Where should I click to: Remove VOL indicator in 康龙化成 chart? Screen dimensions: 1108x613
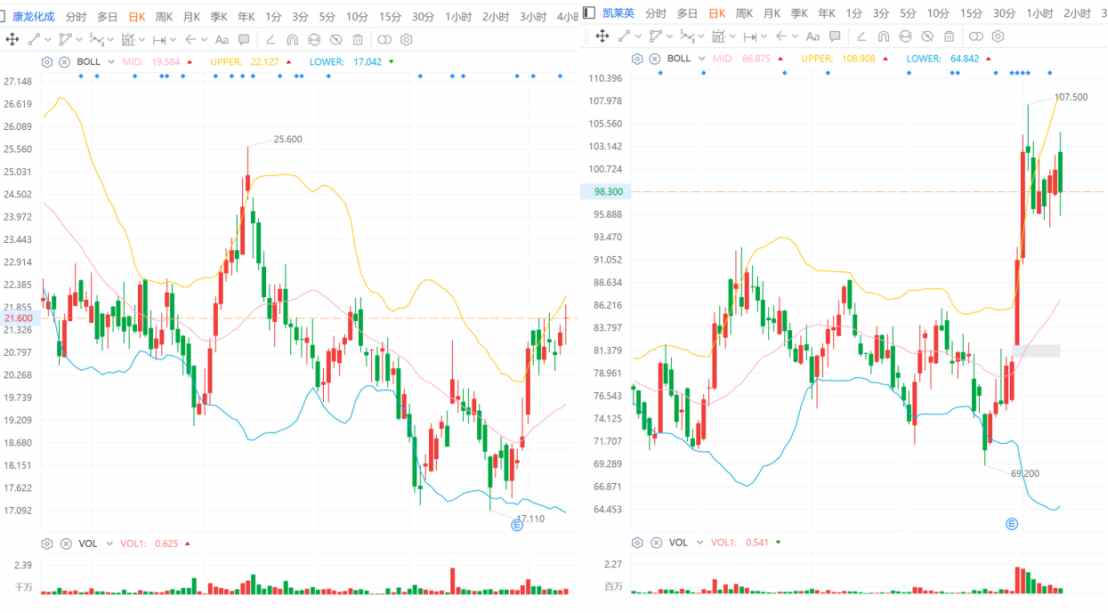(x=66, y=544)
